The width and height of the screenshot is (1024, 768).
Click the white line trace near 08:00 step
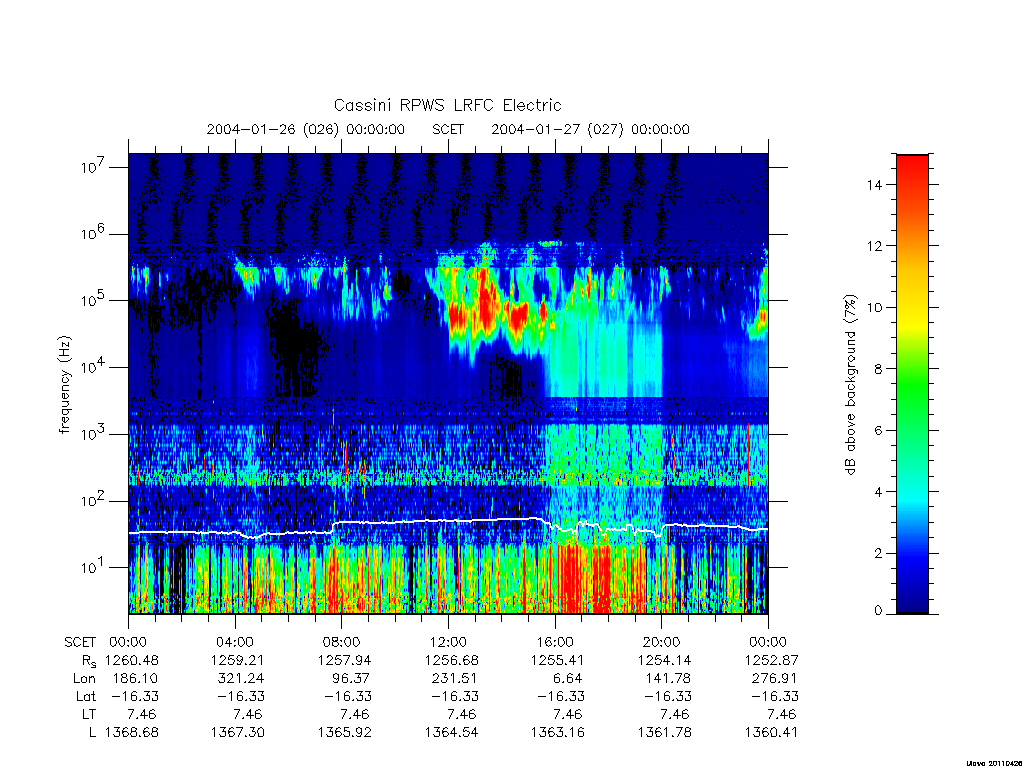click(x=333, y=526)
